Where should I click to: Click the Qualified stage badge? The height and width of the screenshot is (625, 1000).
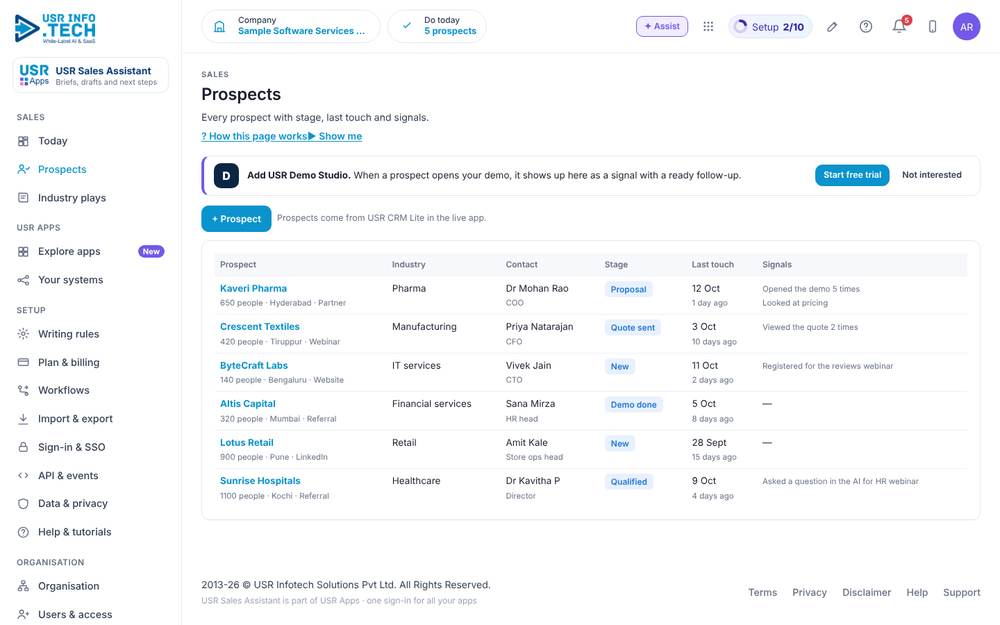(x=629, y=482)
